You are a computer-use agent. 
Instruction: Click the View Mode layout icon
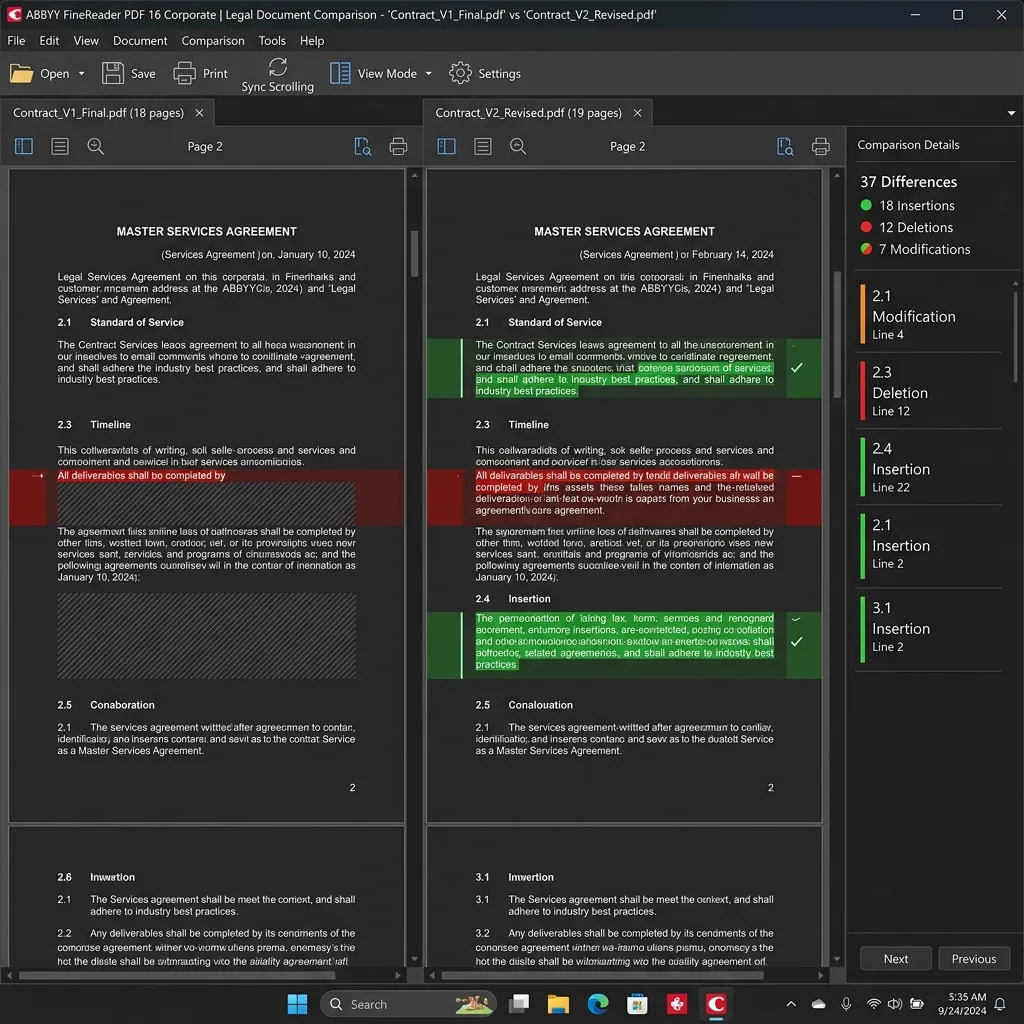[x=340, y=73]
